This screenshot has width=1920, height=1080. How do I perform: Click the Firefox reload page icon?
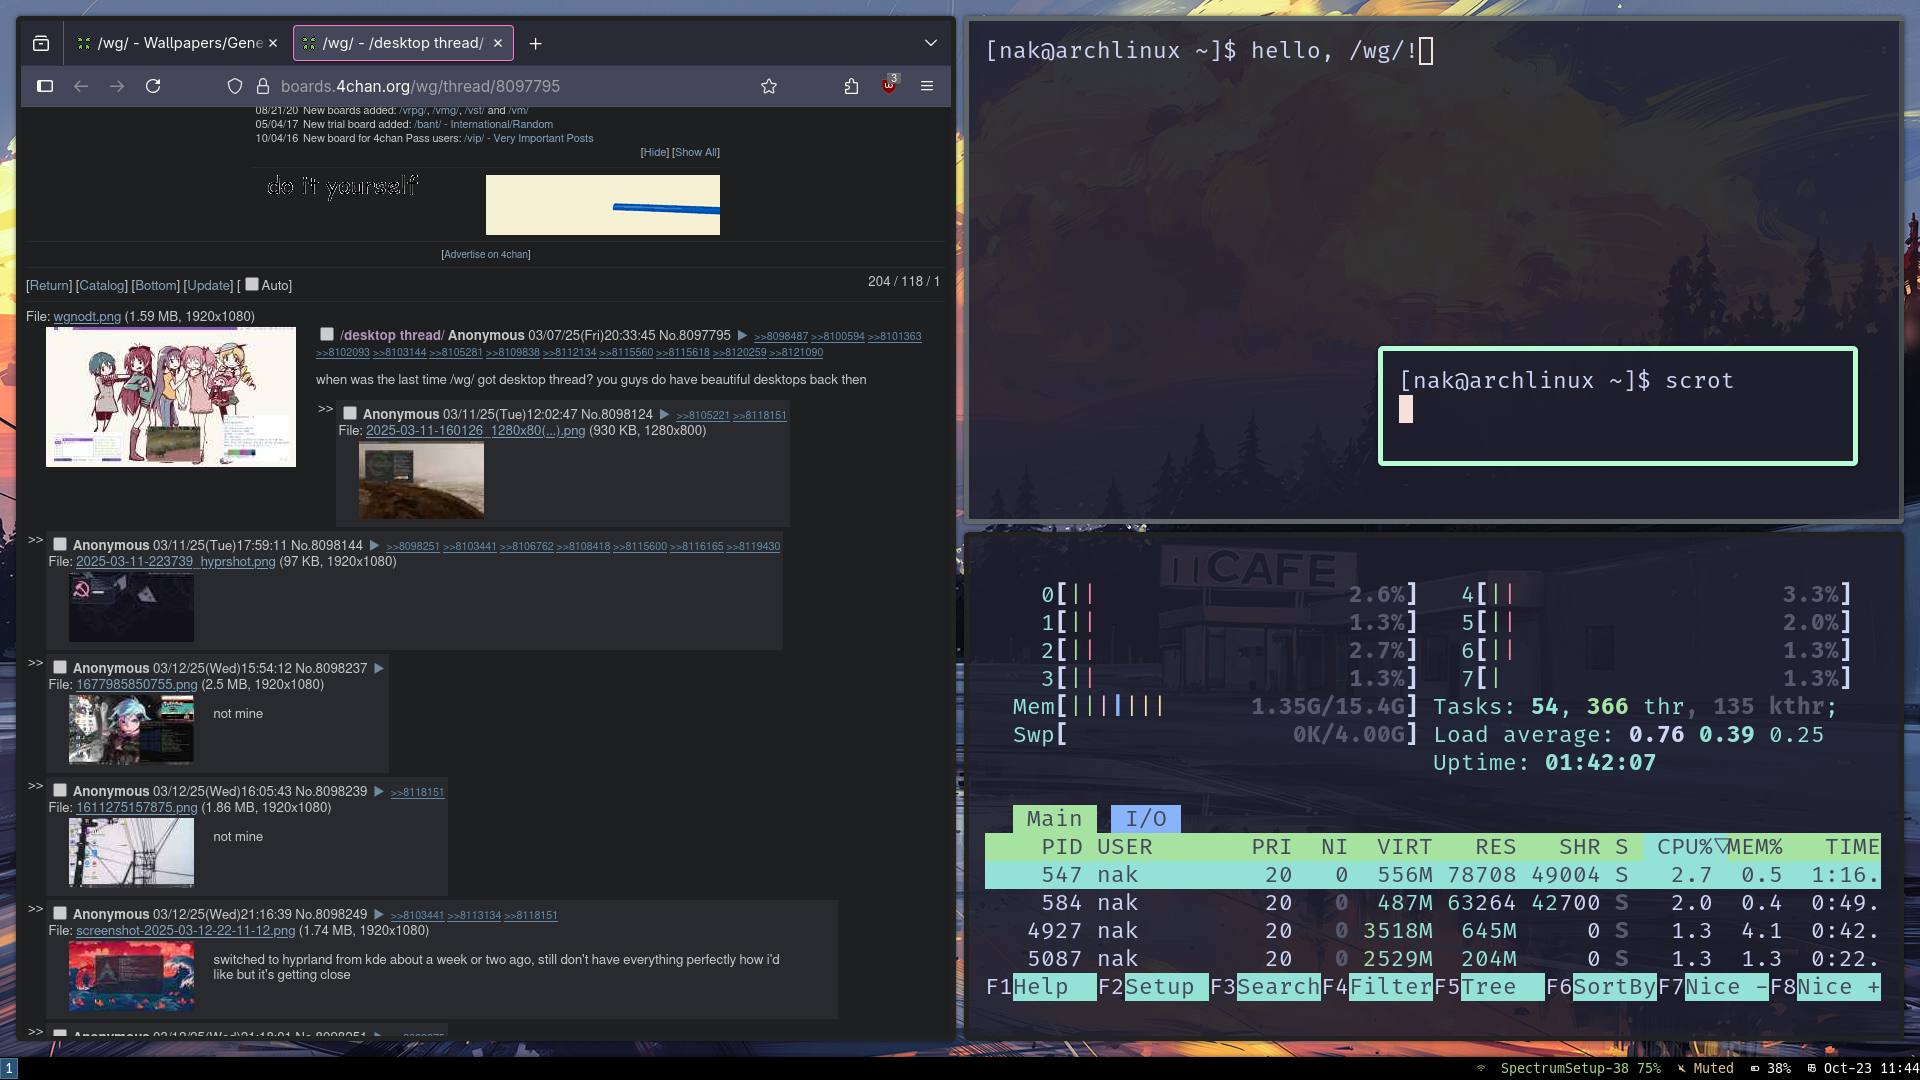pos(153,86)
